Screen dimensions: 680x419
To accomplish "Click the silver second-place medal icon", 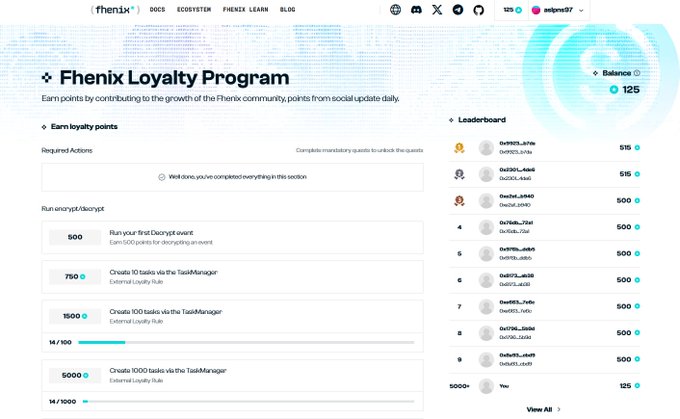I will click(x=459, y=174).
